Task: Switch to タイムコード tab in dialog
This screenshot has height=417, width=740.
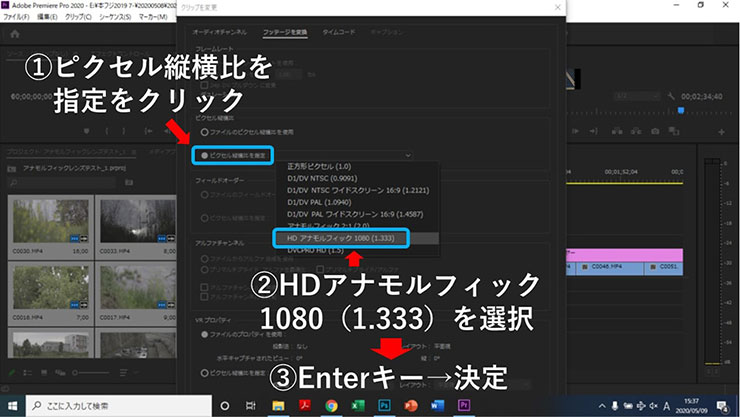Action: pos(339,32)
